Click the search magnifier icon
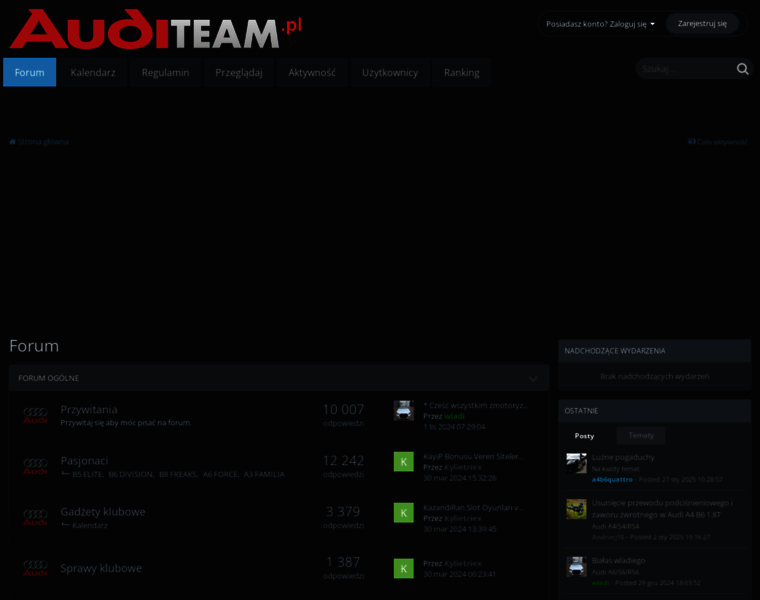Image resolution: width=760 pixels, height=600 pixels. (742, 69)
